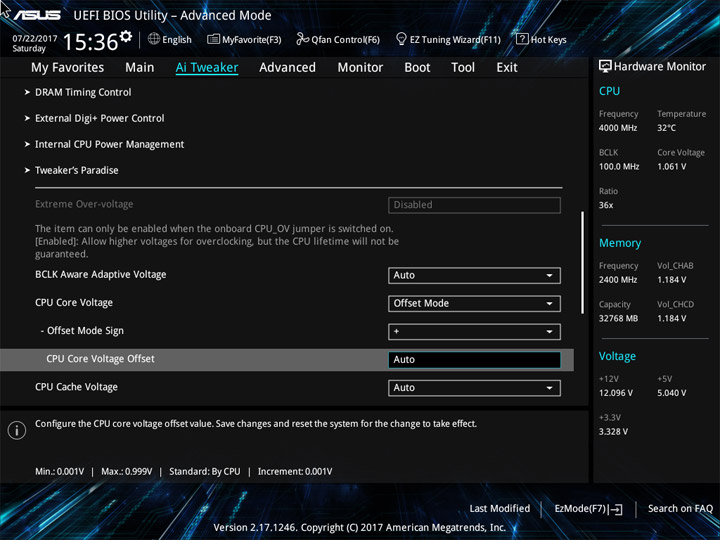
Task: Click the memory frequency 2400 MHz
Action: (618, 280)
